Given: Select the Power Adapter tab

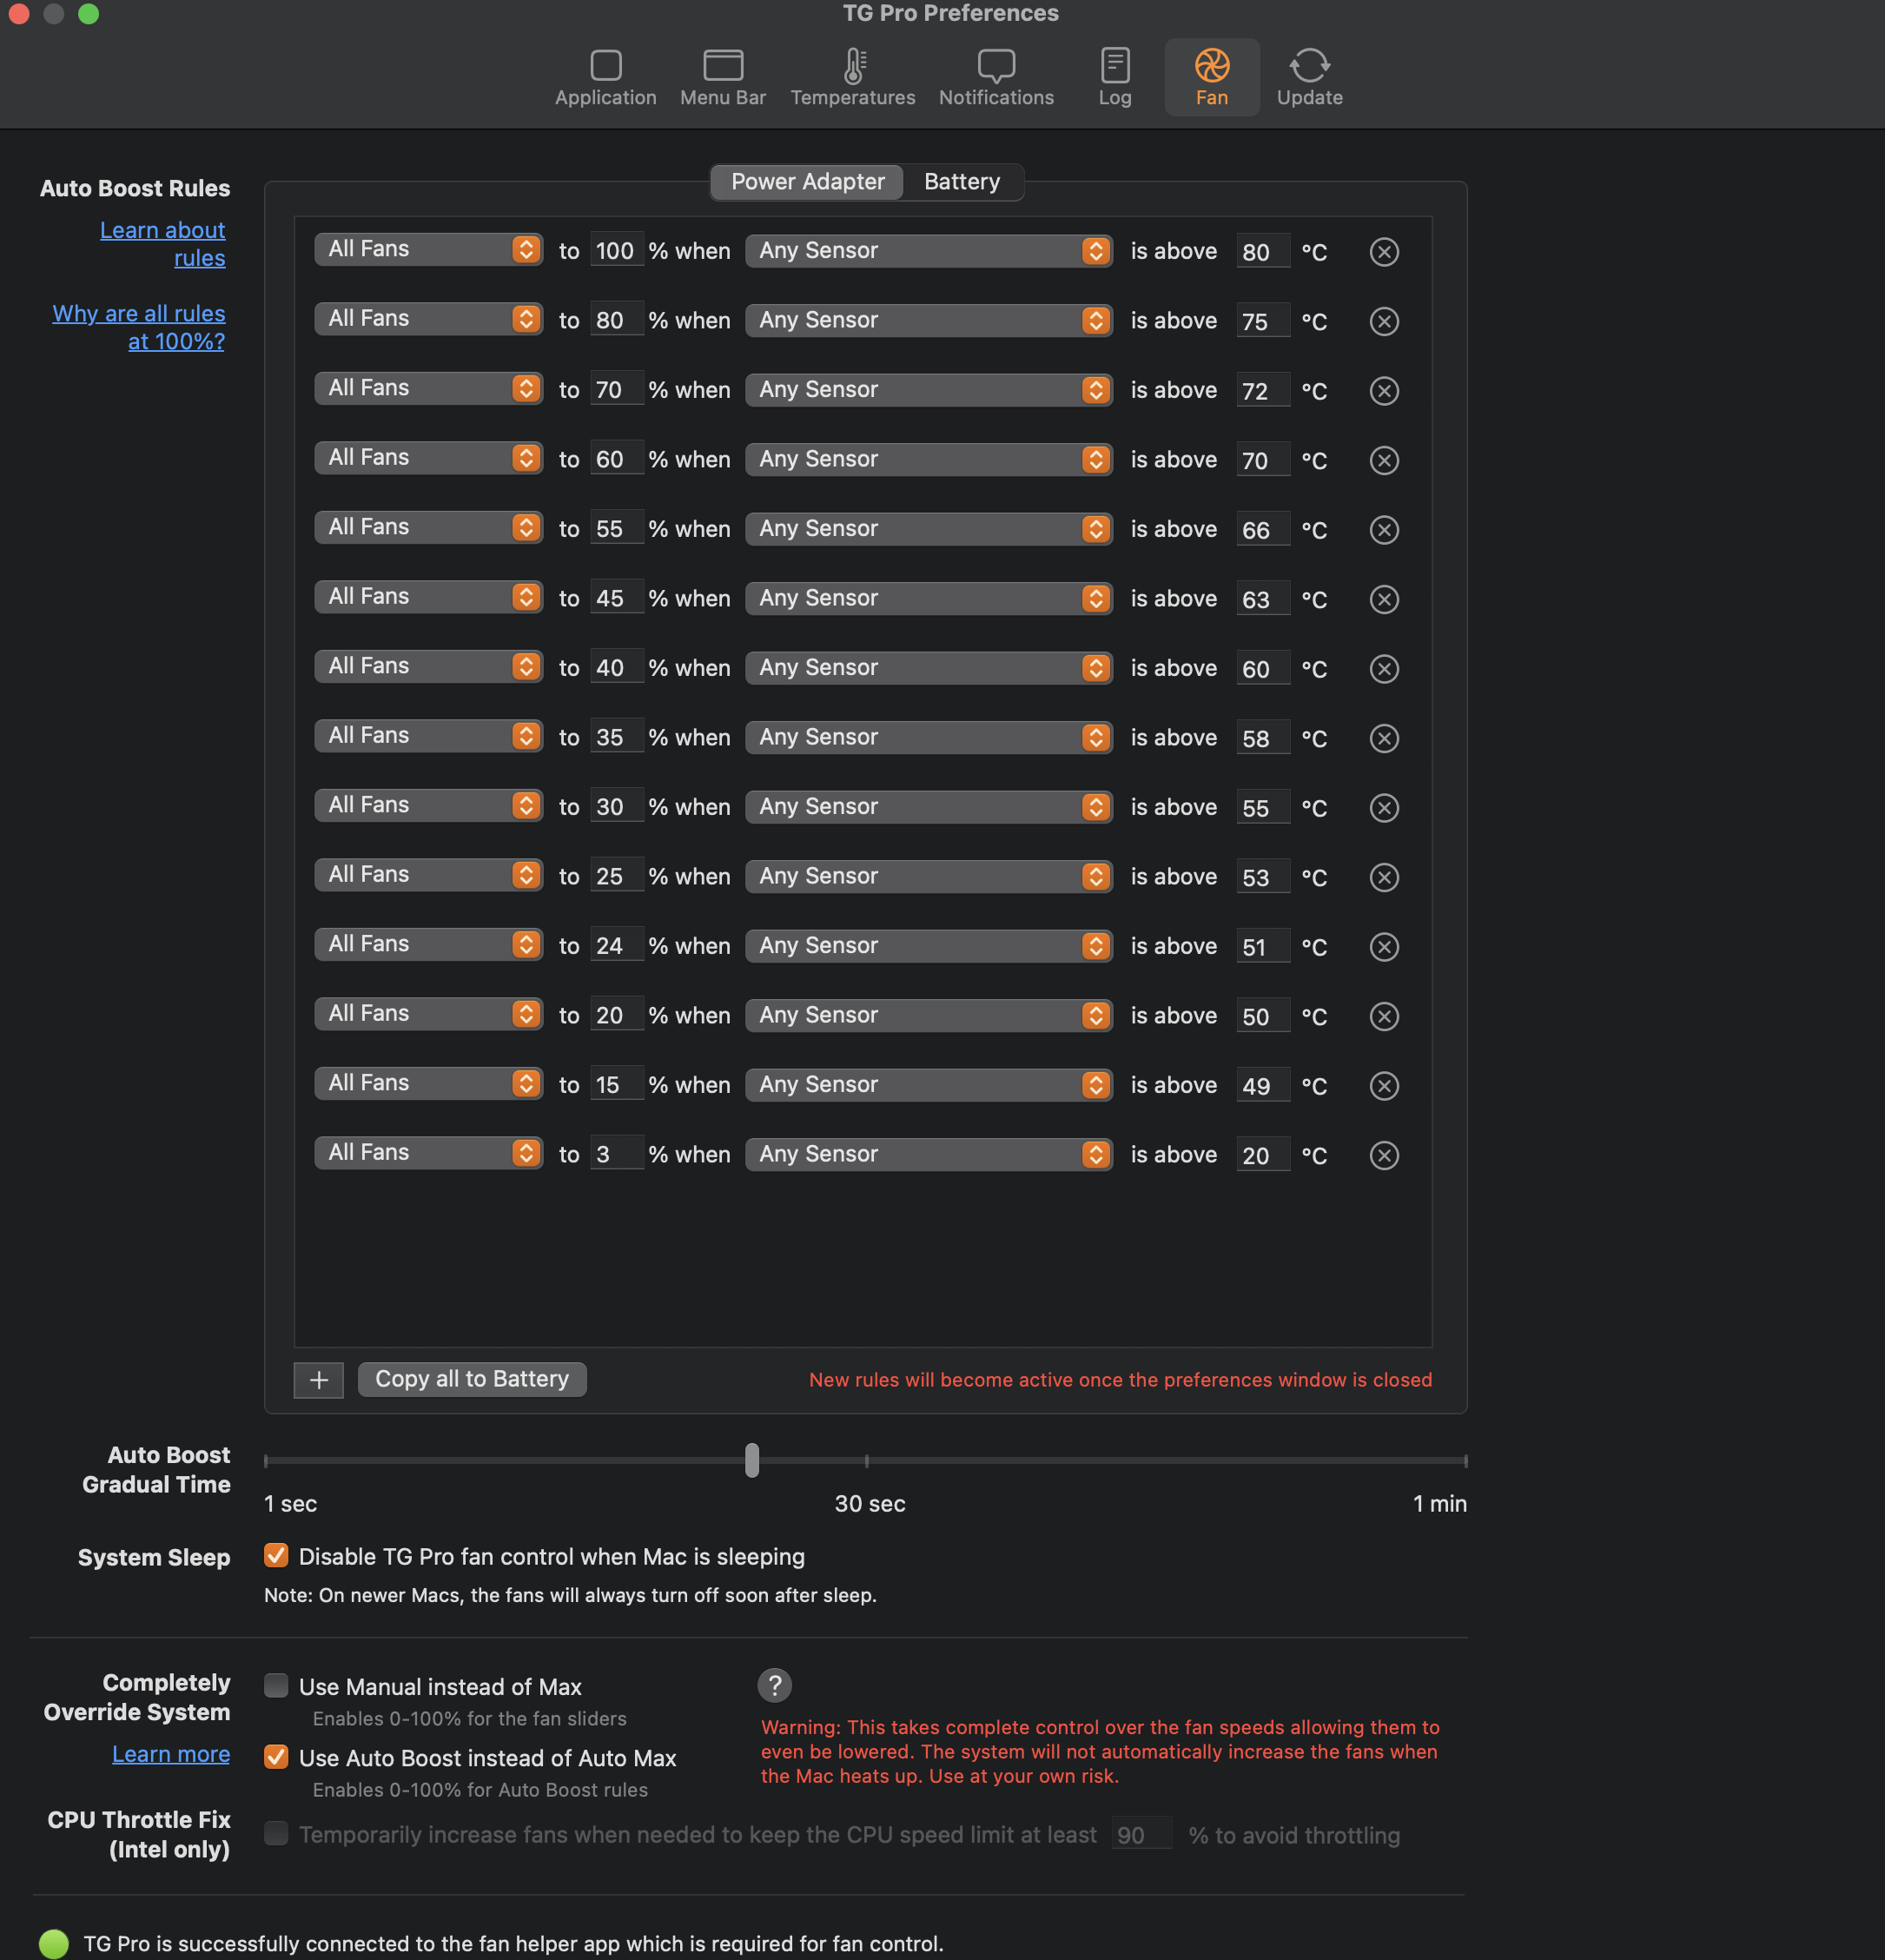Looking at the screenshot, I should click(x=807, y=182).
